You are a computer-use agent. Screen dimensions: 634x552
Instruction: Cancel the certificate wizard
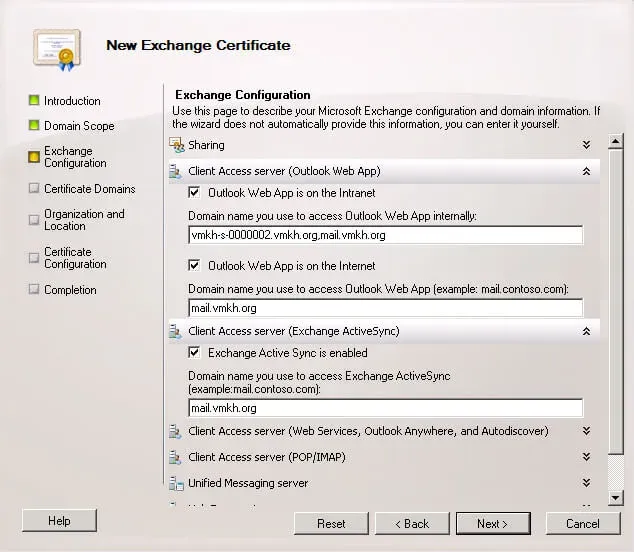coord(583,524)
